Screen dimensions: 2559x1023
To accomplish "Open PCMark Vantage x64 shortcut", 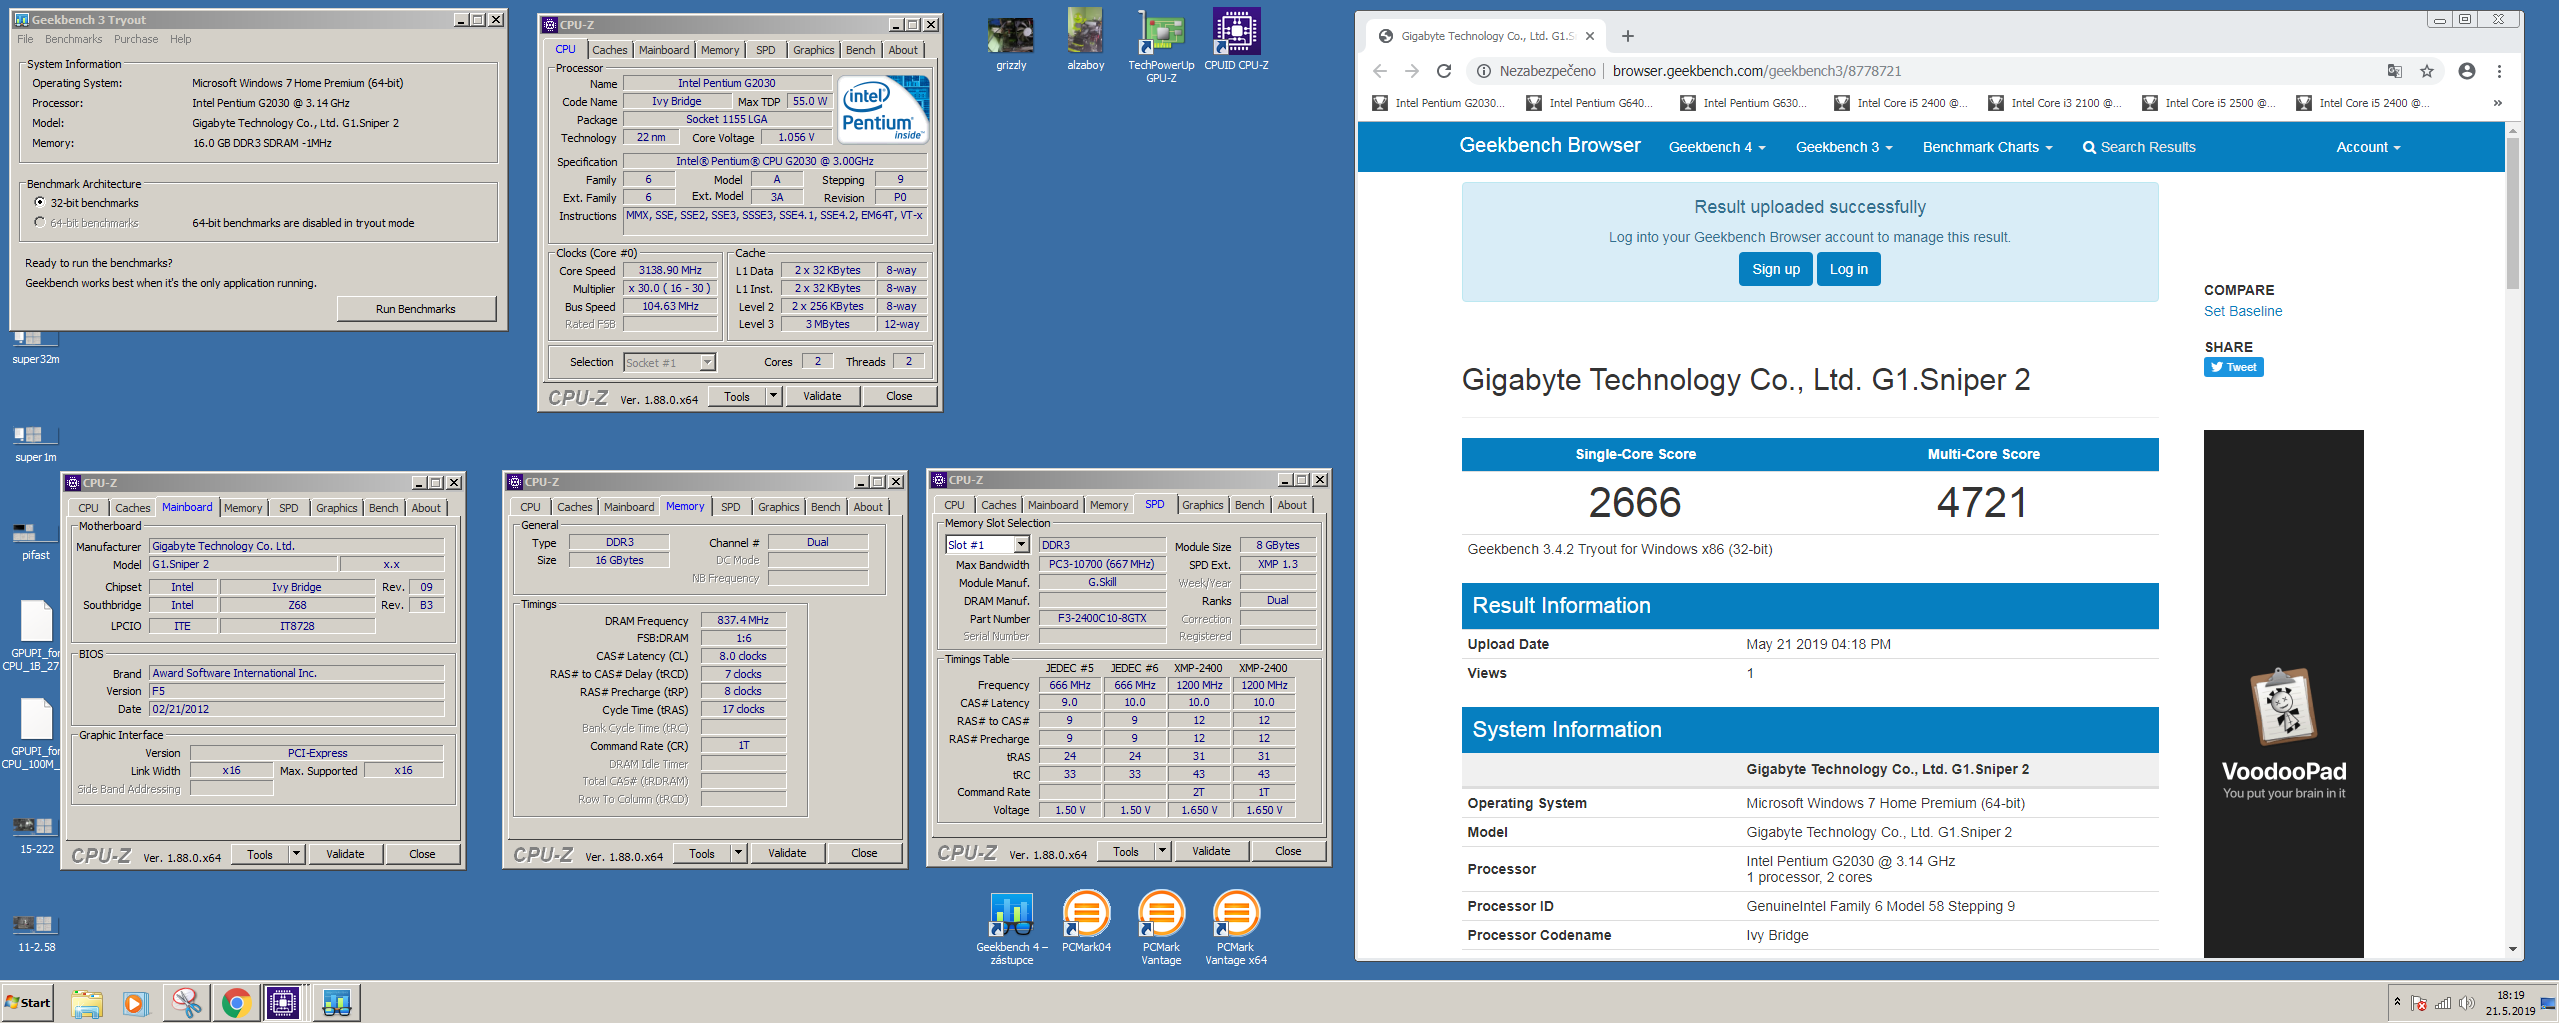I will [1236, 929].
